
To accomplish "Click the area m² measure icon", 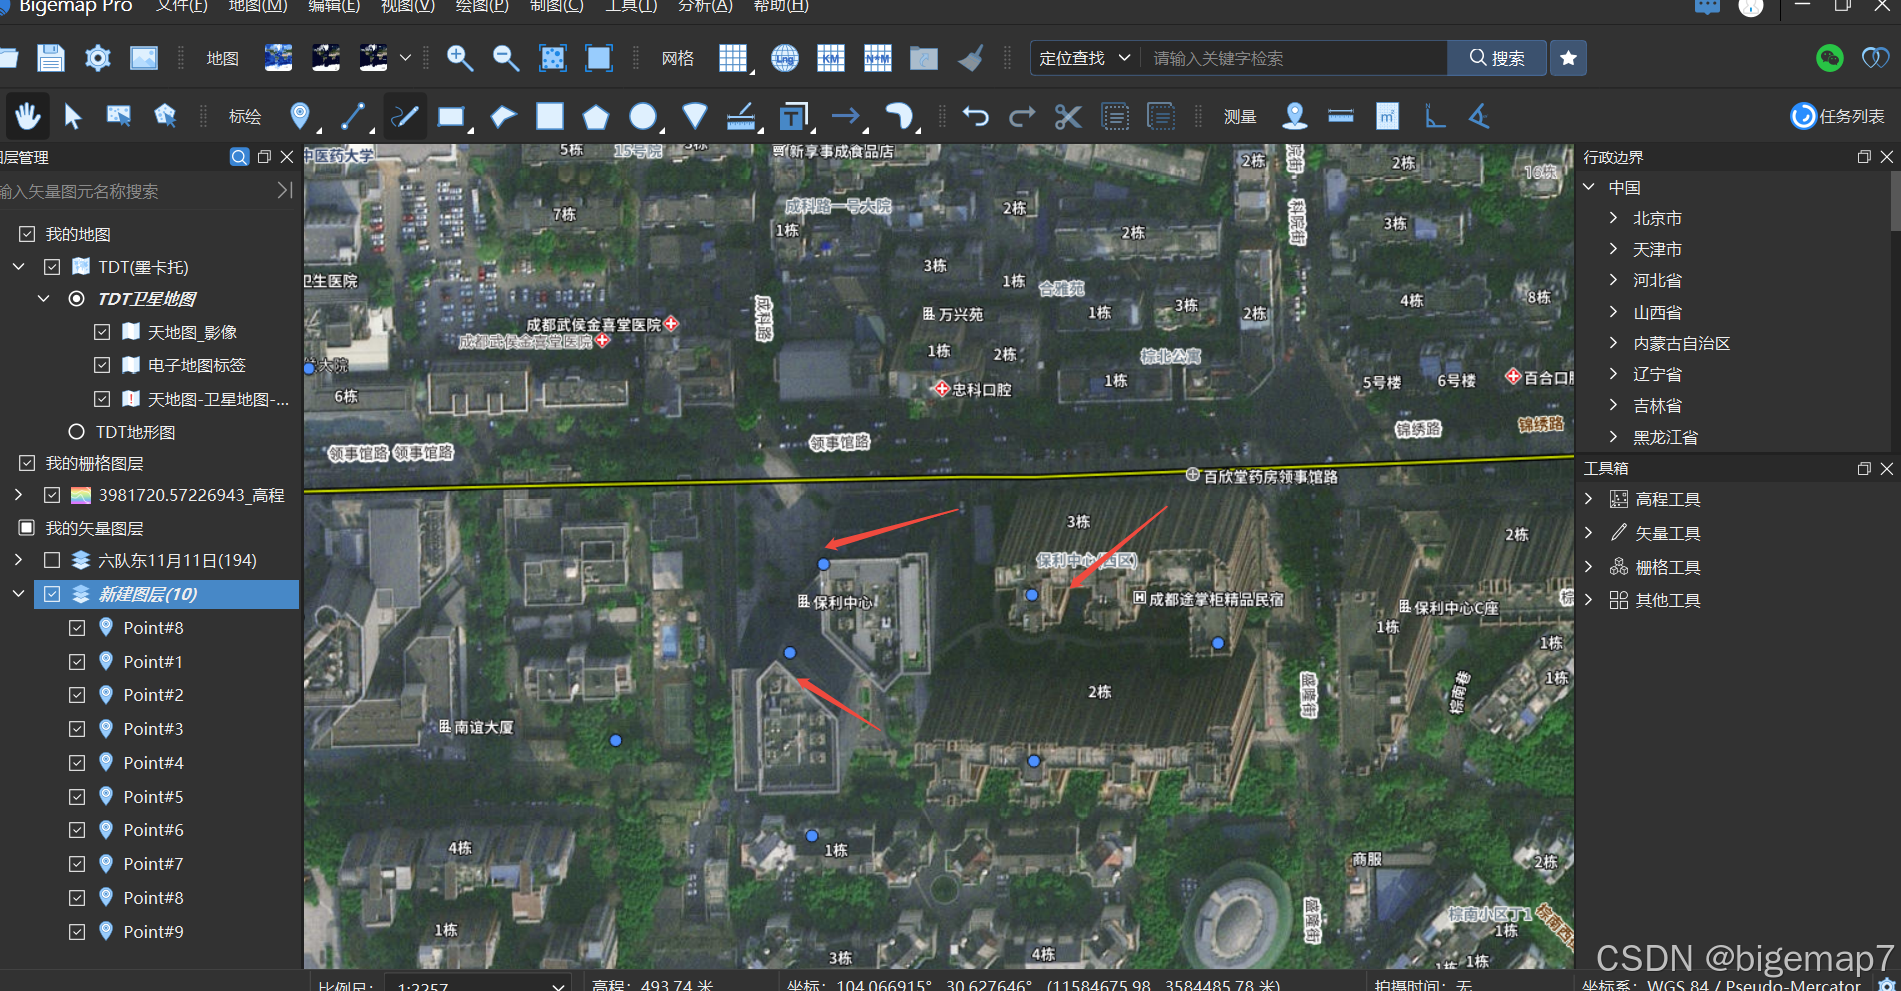I will (1387, 117).
